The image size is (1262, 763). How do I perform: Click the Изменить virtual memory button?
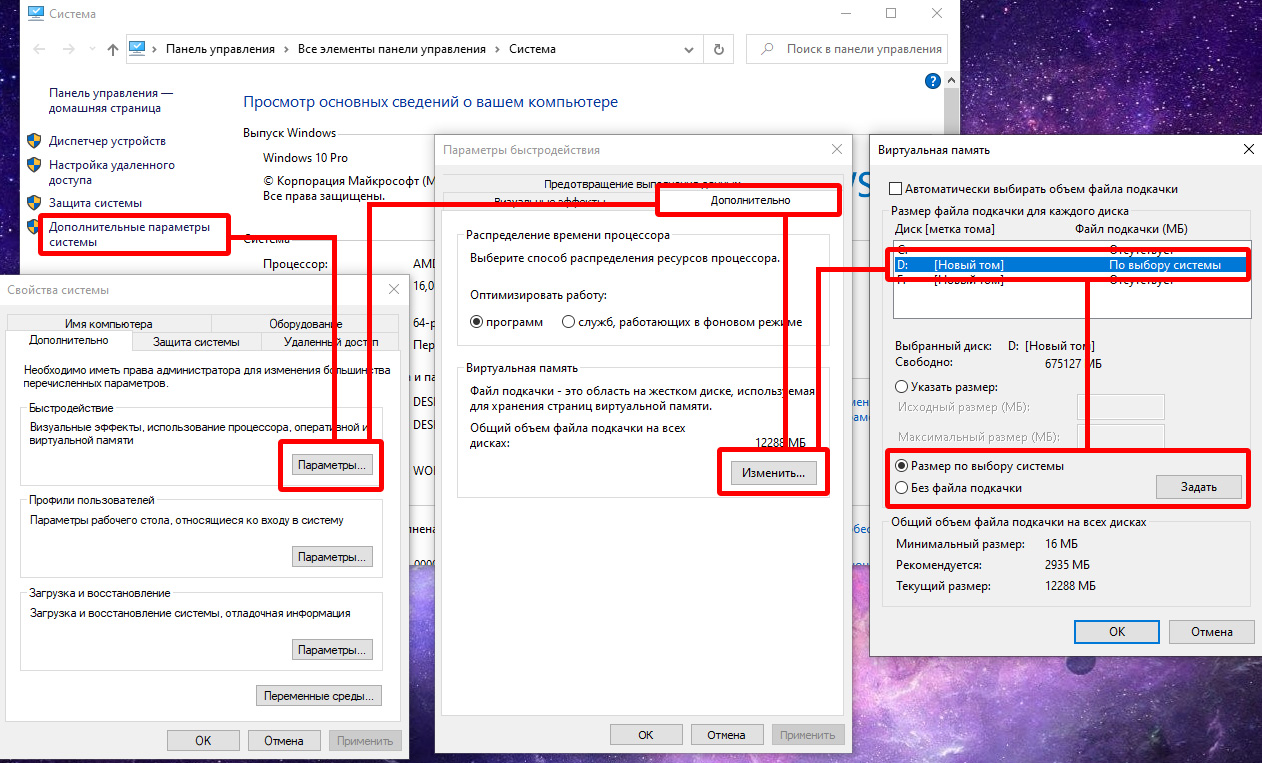pyautogui.click(x=773, y=473)
